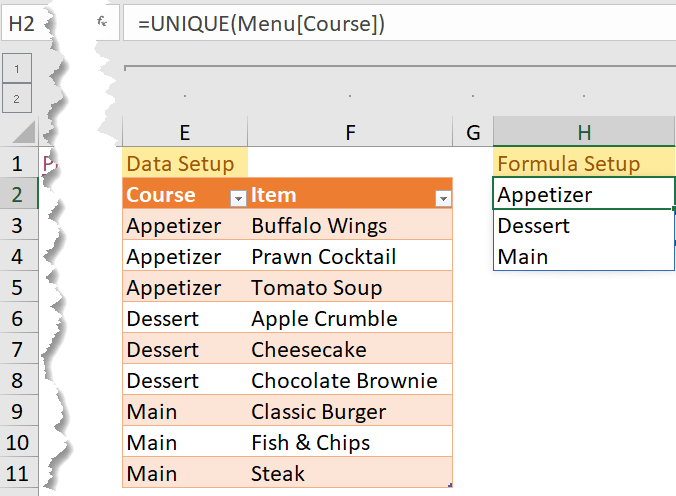Click the table resize handle below Steak

click(450, 484)
